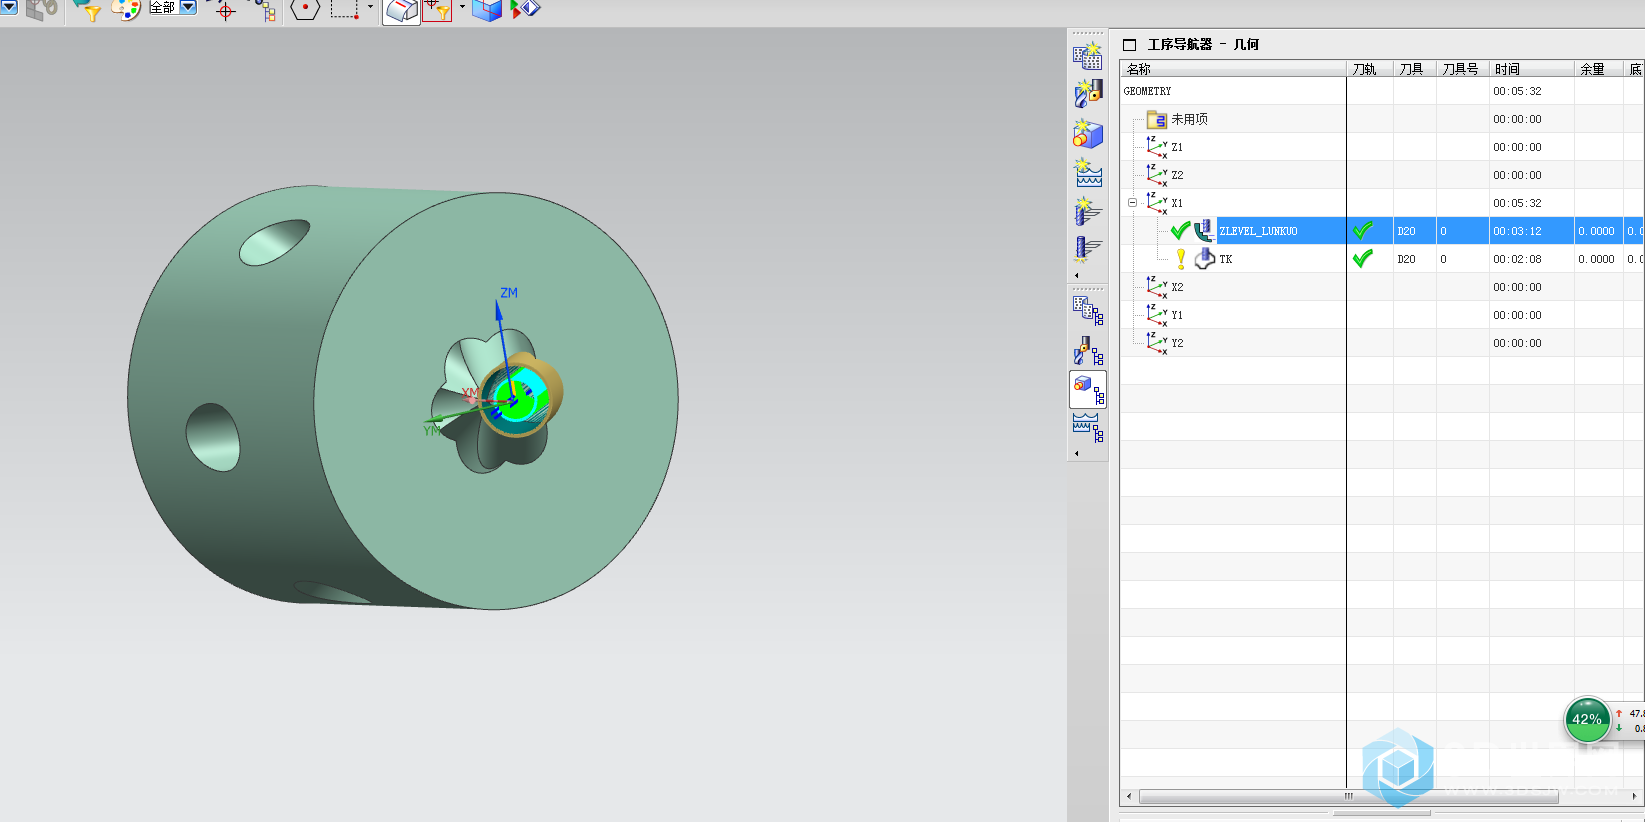1645x822 pixels.
Task: Open the Create Geometry tool
Action: coord(1088,133)
